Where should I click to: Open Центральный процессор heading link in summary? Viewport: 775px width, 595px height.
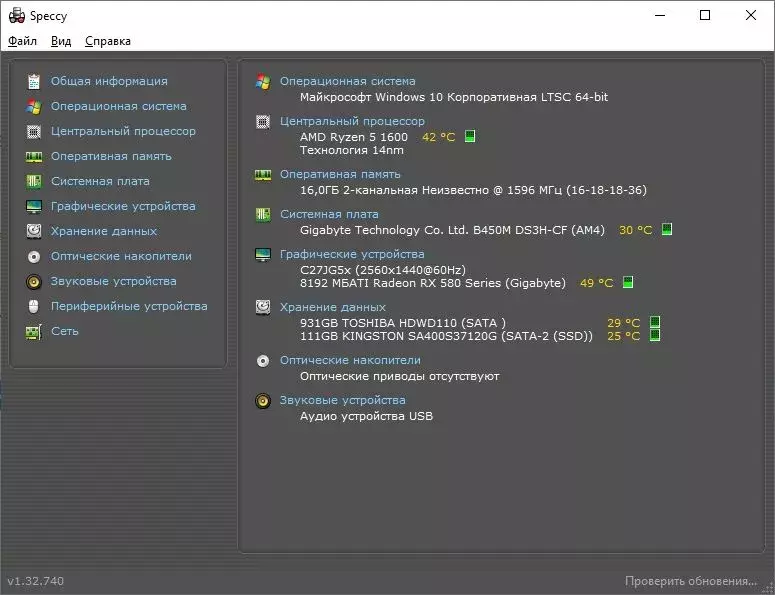[x=352, y=121]
